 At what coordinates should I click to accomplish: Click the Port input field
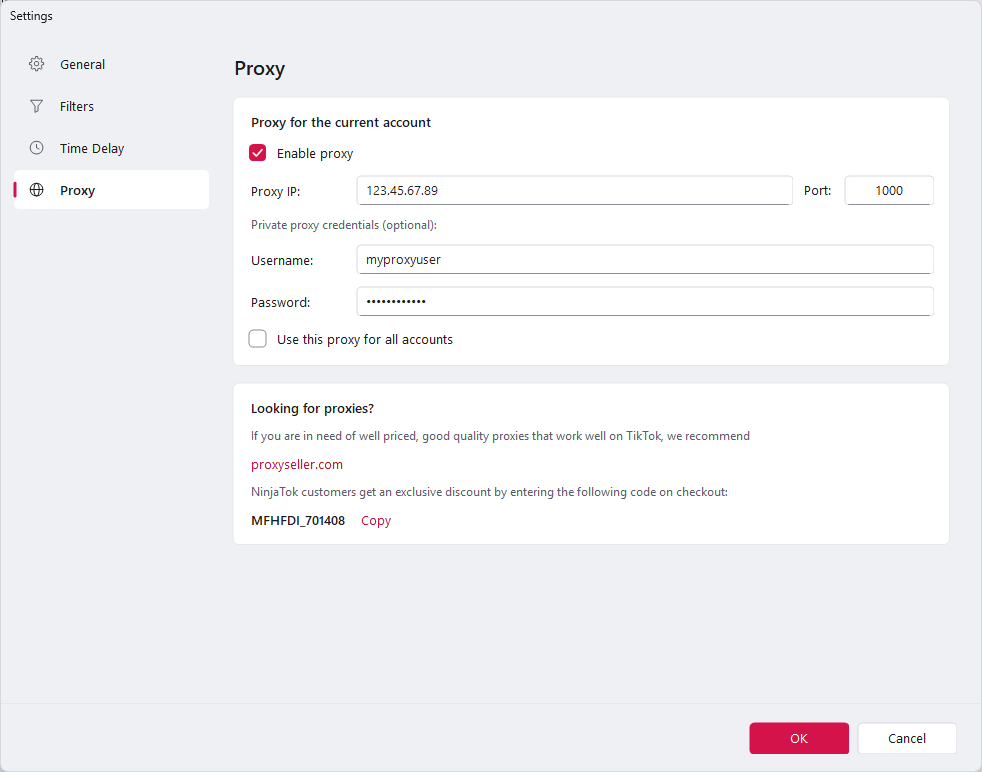(x=889, y=190)
